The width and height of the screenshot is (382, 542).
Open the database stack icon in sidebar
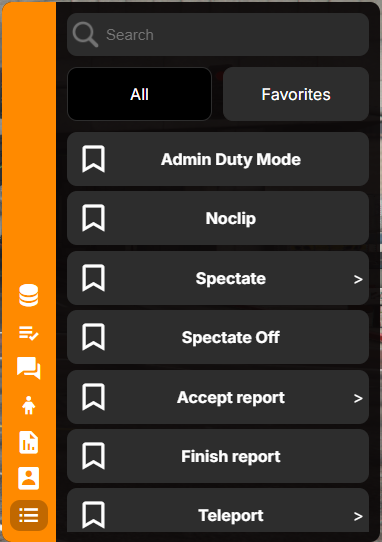(x=29, y=295)
